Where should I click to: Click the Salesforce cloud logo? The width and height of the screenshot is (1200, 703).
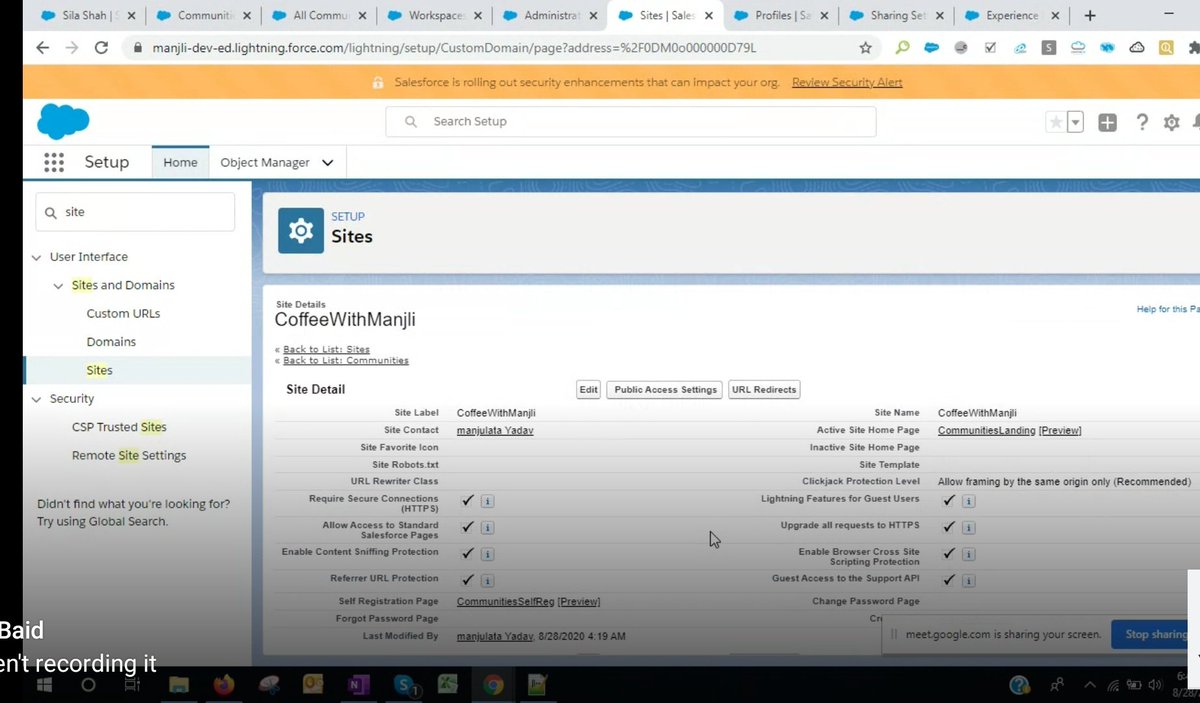coord(63,121)
